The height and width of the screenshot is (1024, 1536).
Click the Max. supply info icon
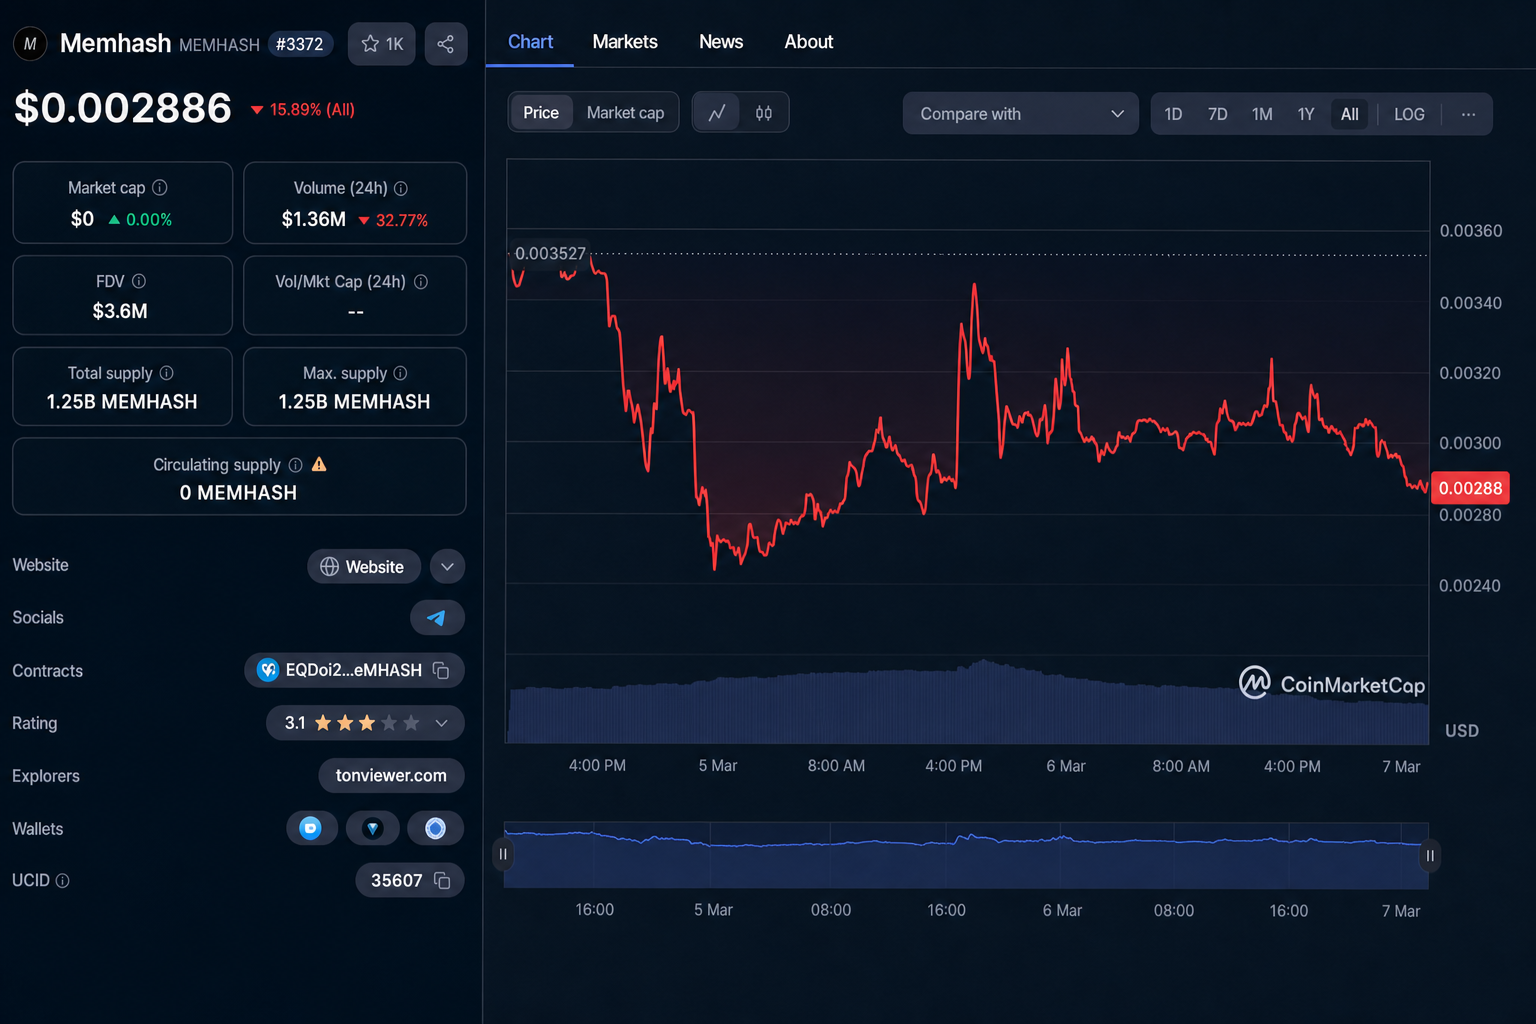click(401, 373)
